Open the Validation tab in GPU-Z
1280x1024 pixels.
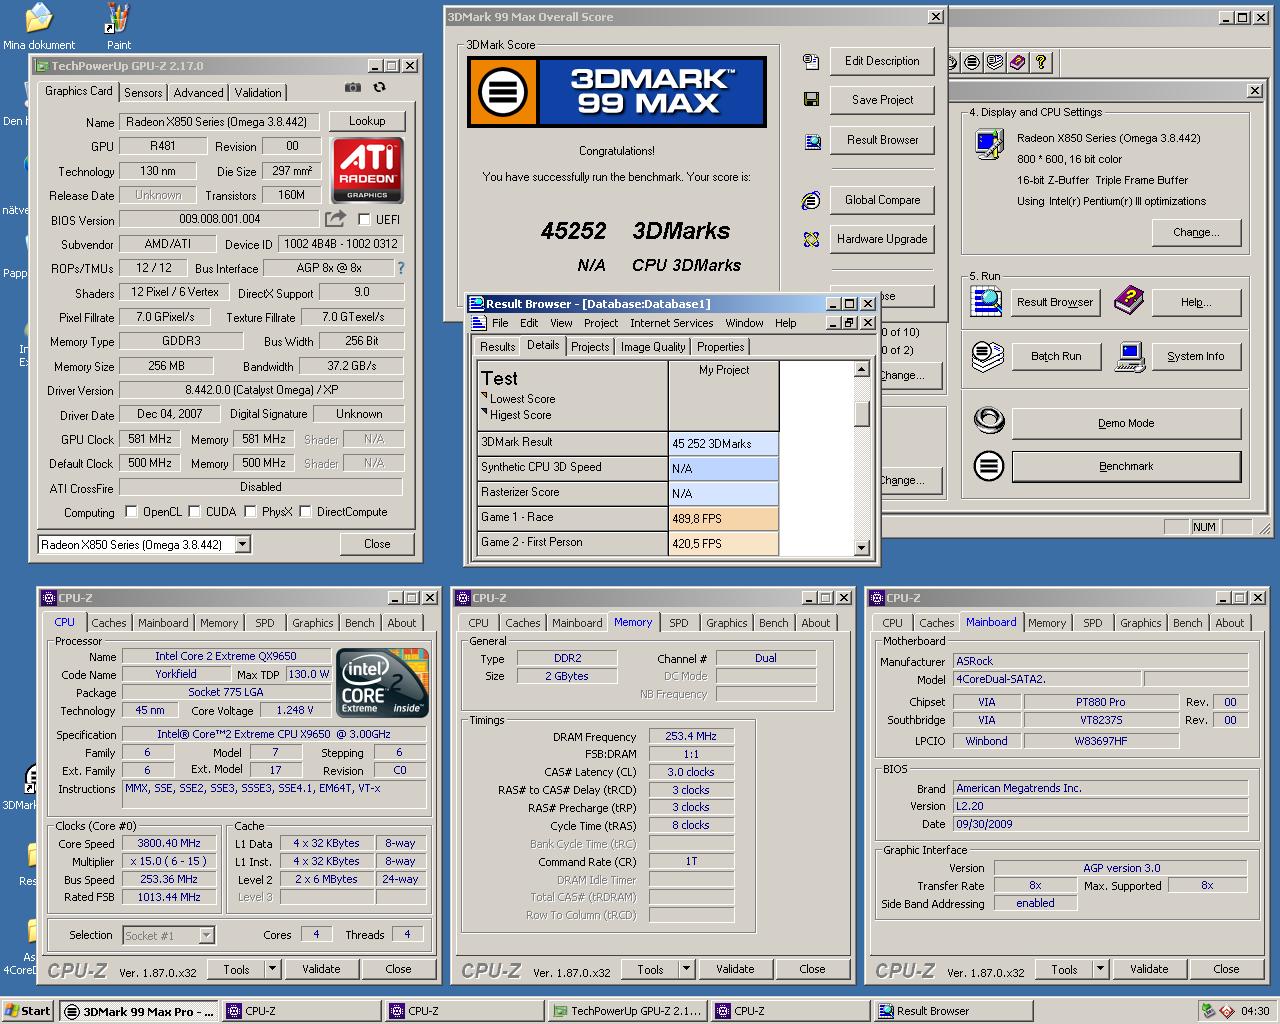tap(258, 93)
